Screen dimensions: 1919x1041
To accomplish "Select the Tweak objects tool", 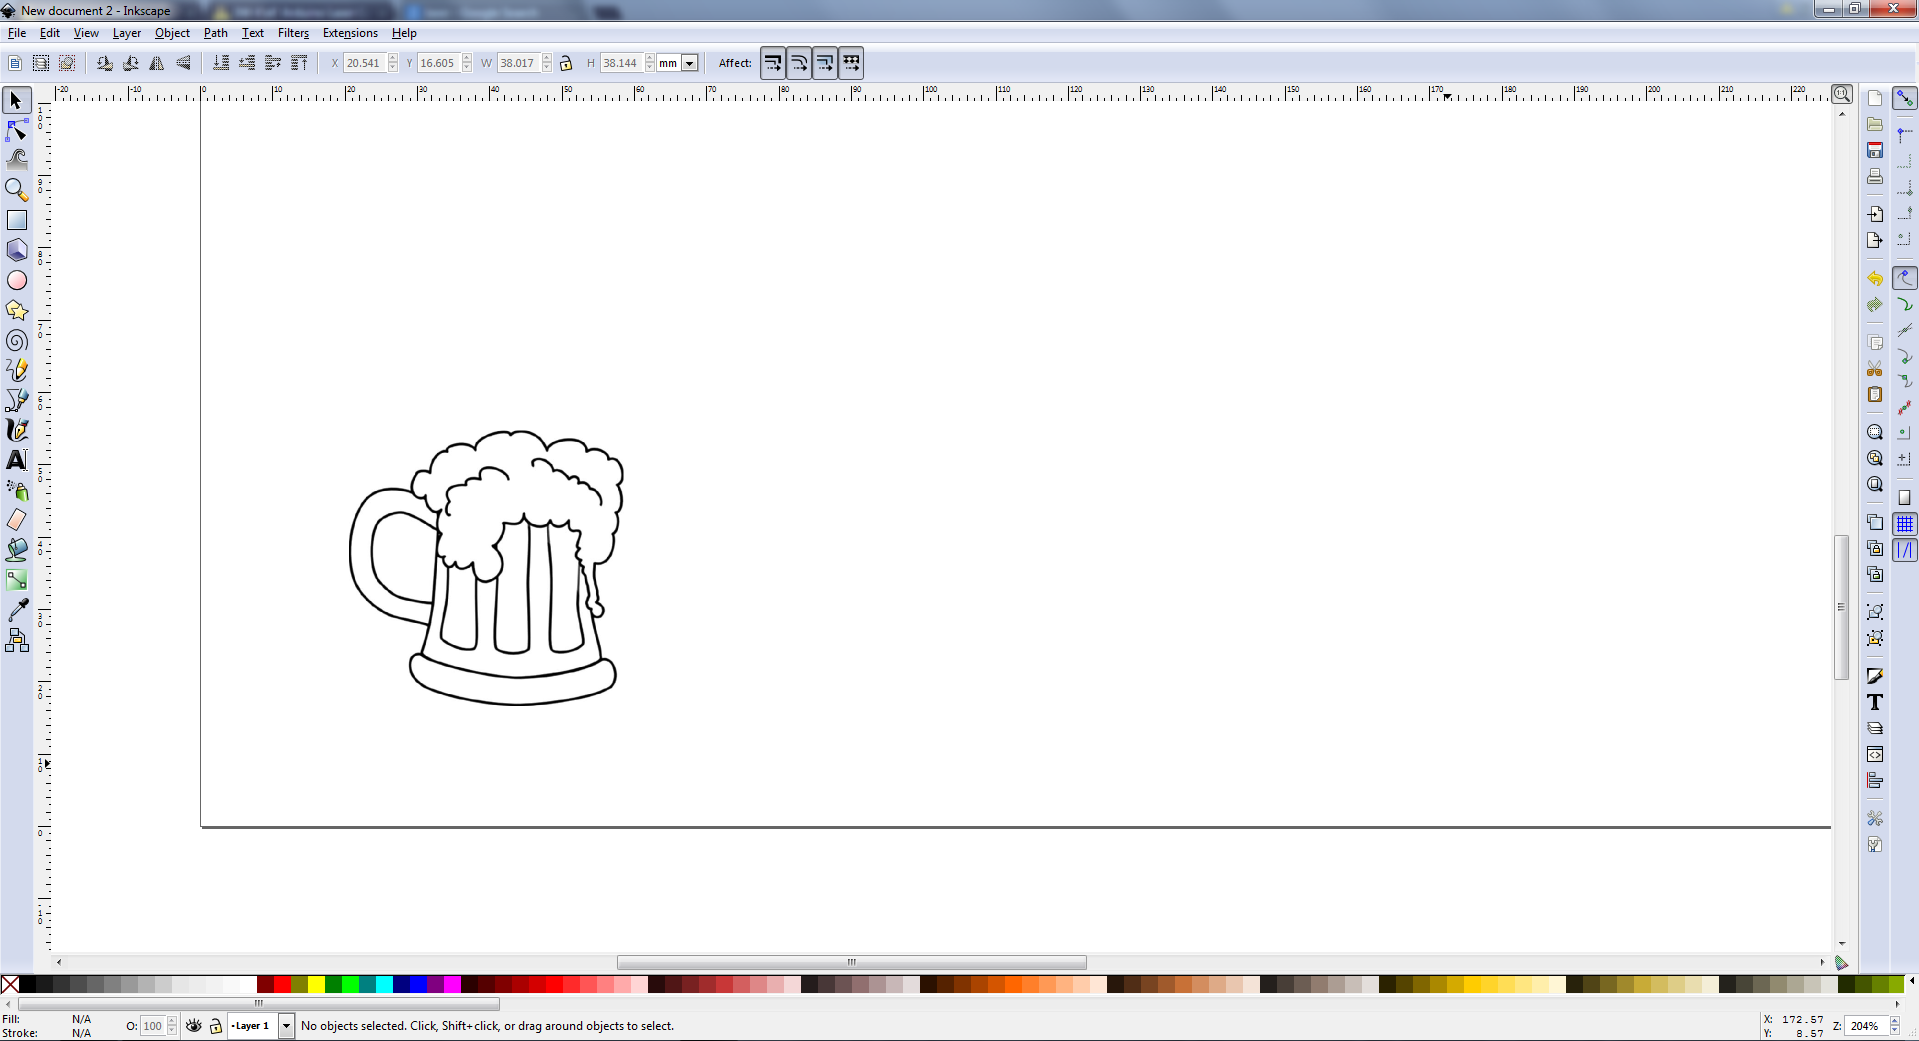I will point(16,159).
